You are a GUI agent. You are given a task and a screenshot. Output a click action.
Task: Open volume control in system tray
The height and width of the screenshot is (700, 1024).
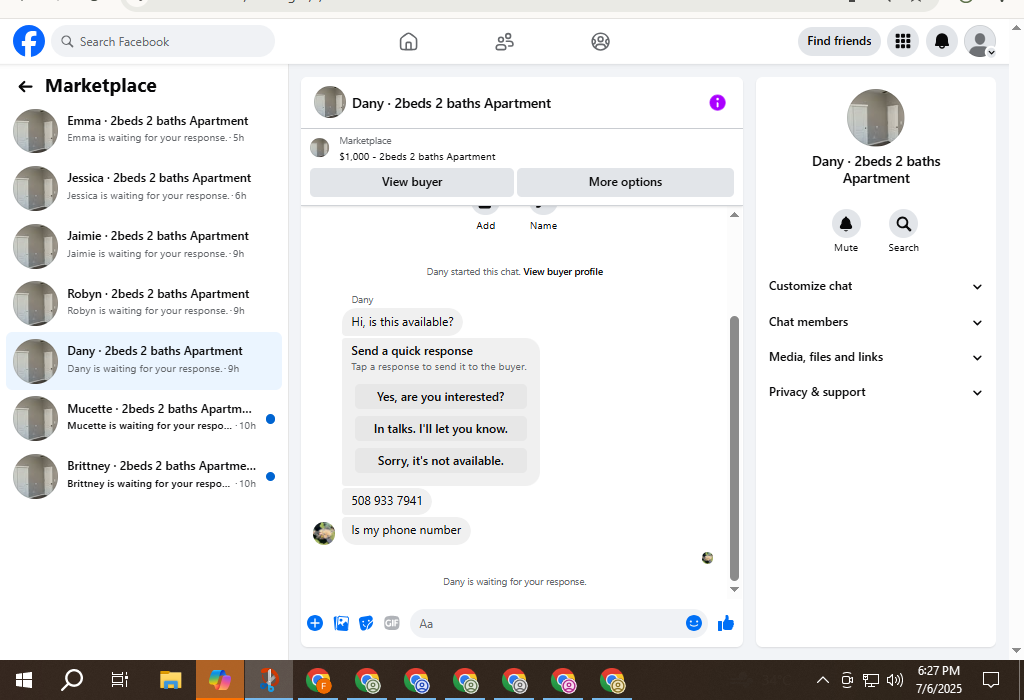click(x=895, y=680)
